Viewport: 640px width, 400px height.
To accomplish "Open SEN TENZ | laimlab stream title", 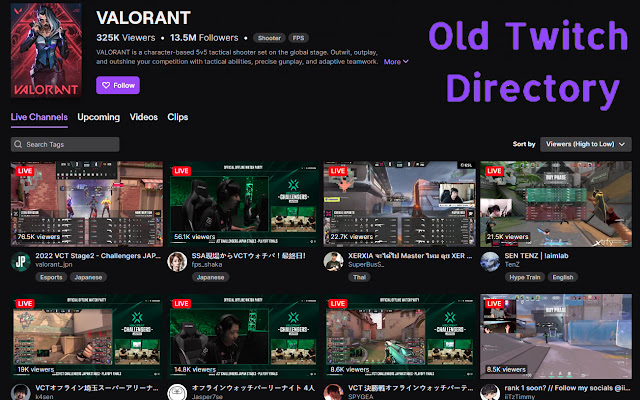I will pos(536,256).
